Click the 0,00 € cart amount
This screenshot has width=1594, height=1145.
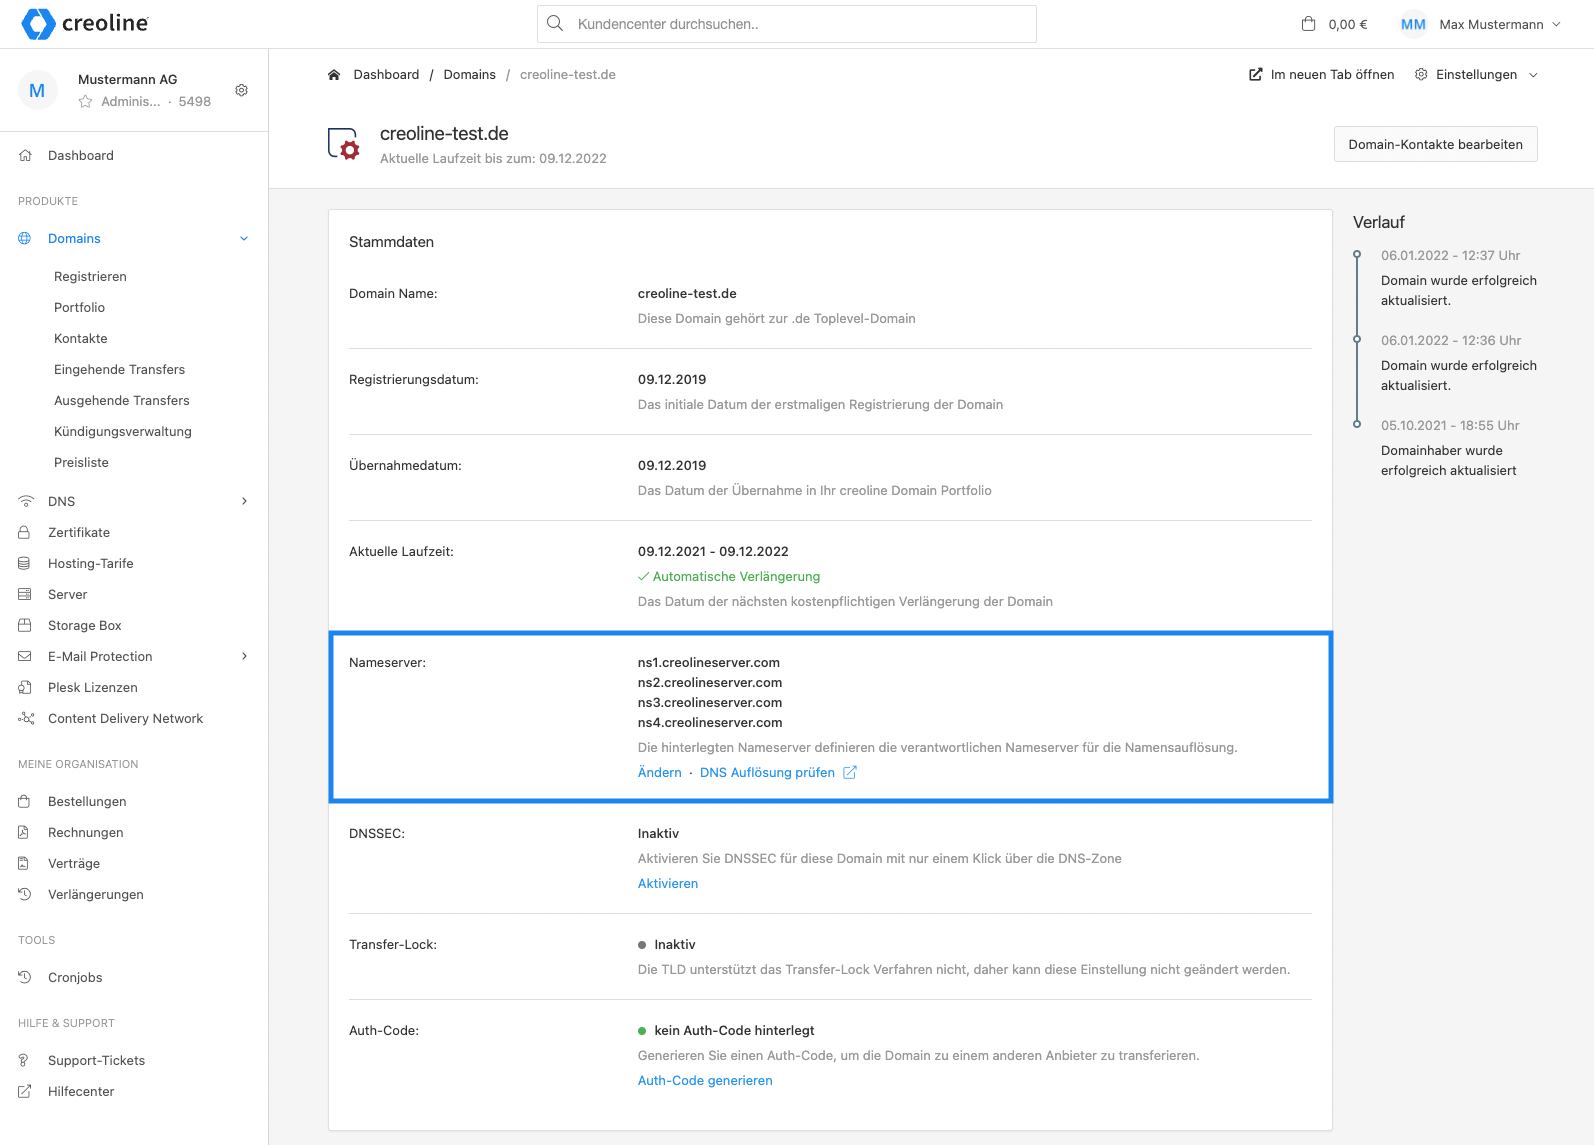pyautogui.click(x=1347, y=24)
